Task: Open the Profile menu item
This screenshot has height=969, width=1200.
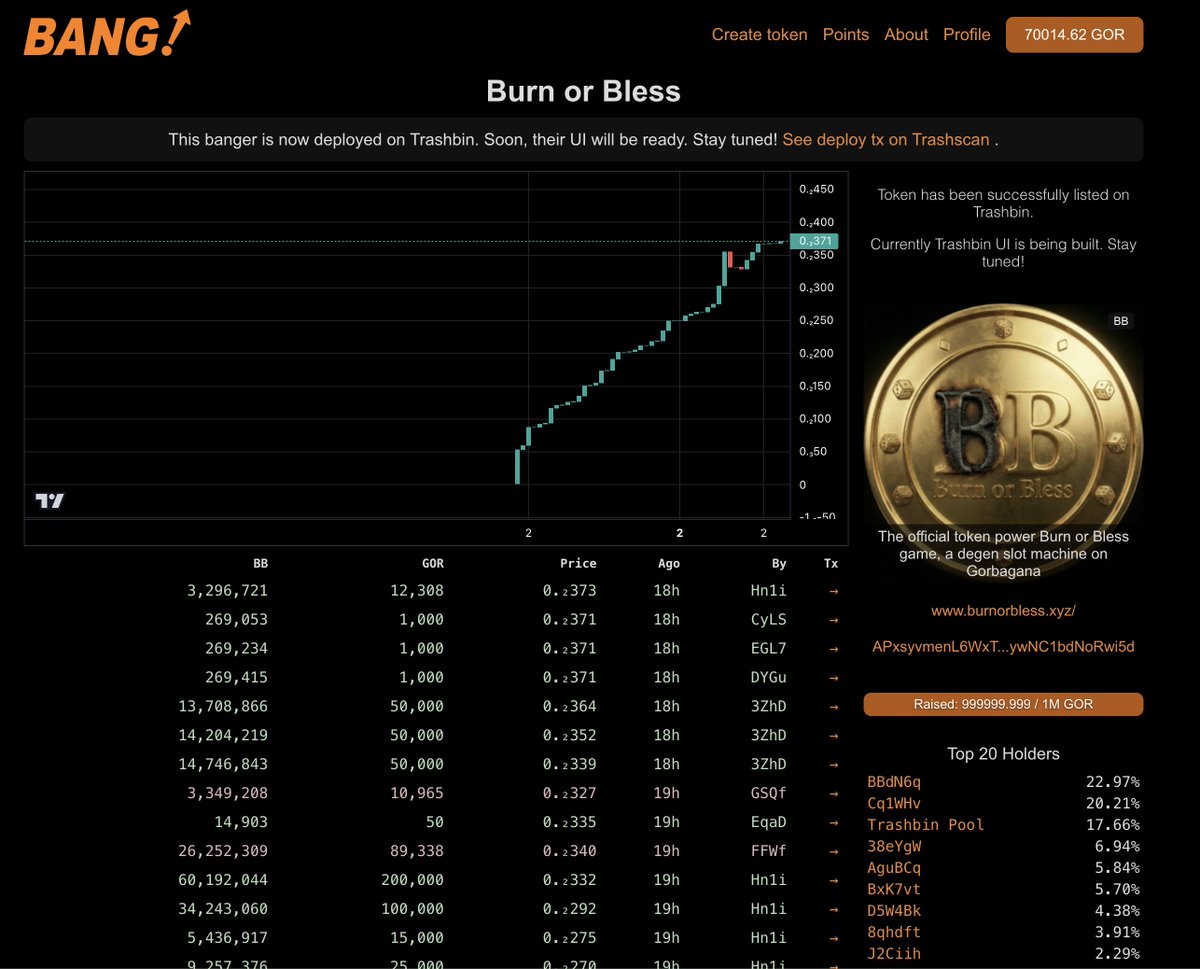Action: coord(966,34)
